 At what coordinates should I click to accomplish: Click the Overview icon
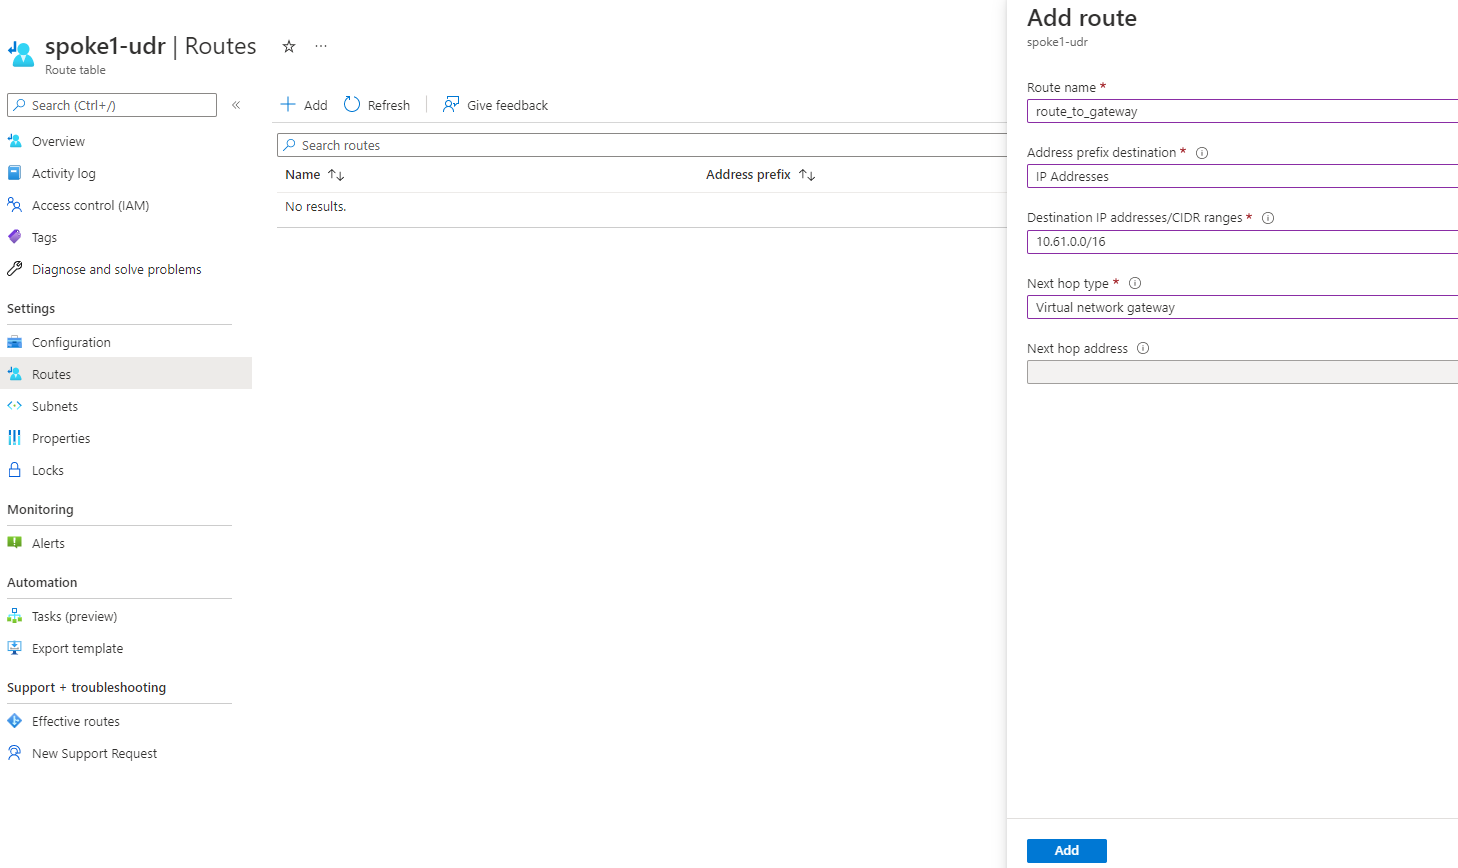[15, 141]
